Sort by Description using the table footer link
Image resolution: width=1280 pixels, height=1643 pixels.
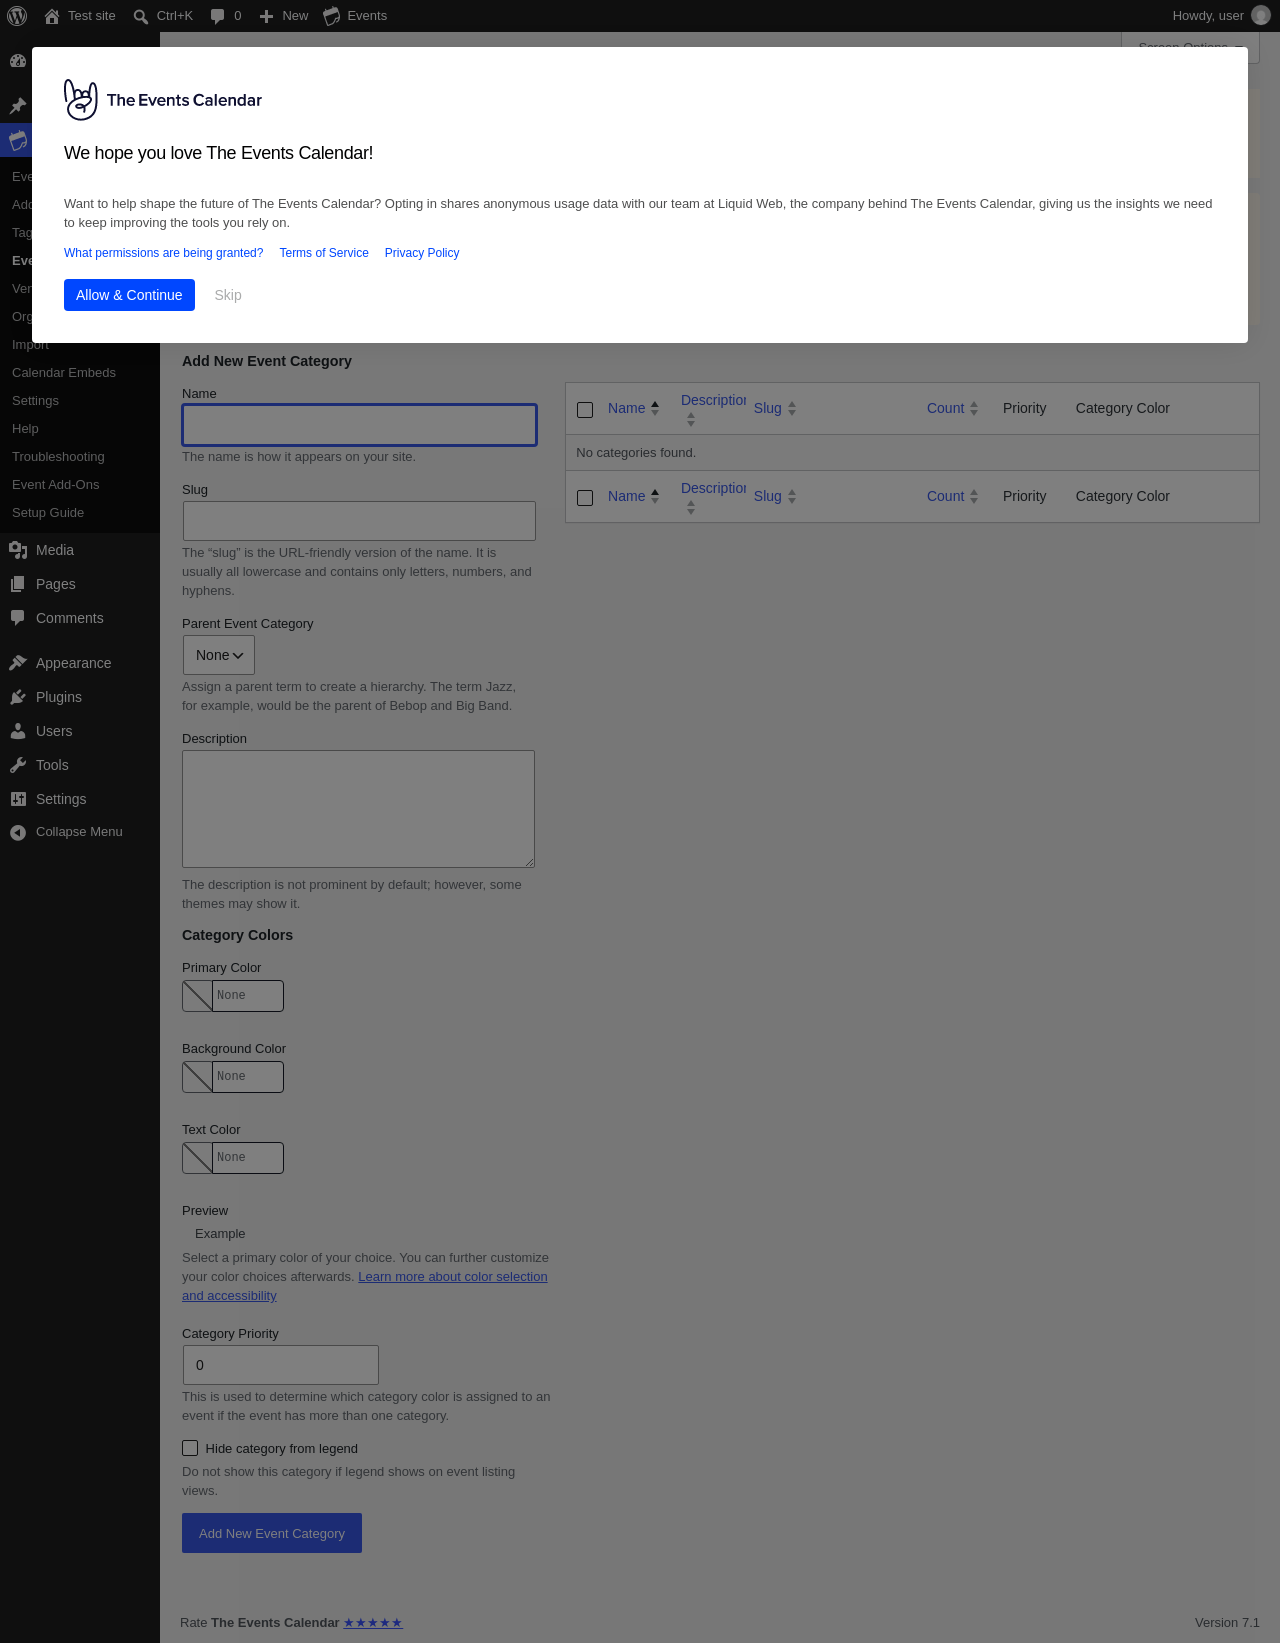pyautogui.click(x=713, y=488)
